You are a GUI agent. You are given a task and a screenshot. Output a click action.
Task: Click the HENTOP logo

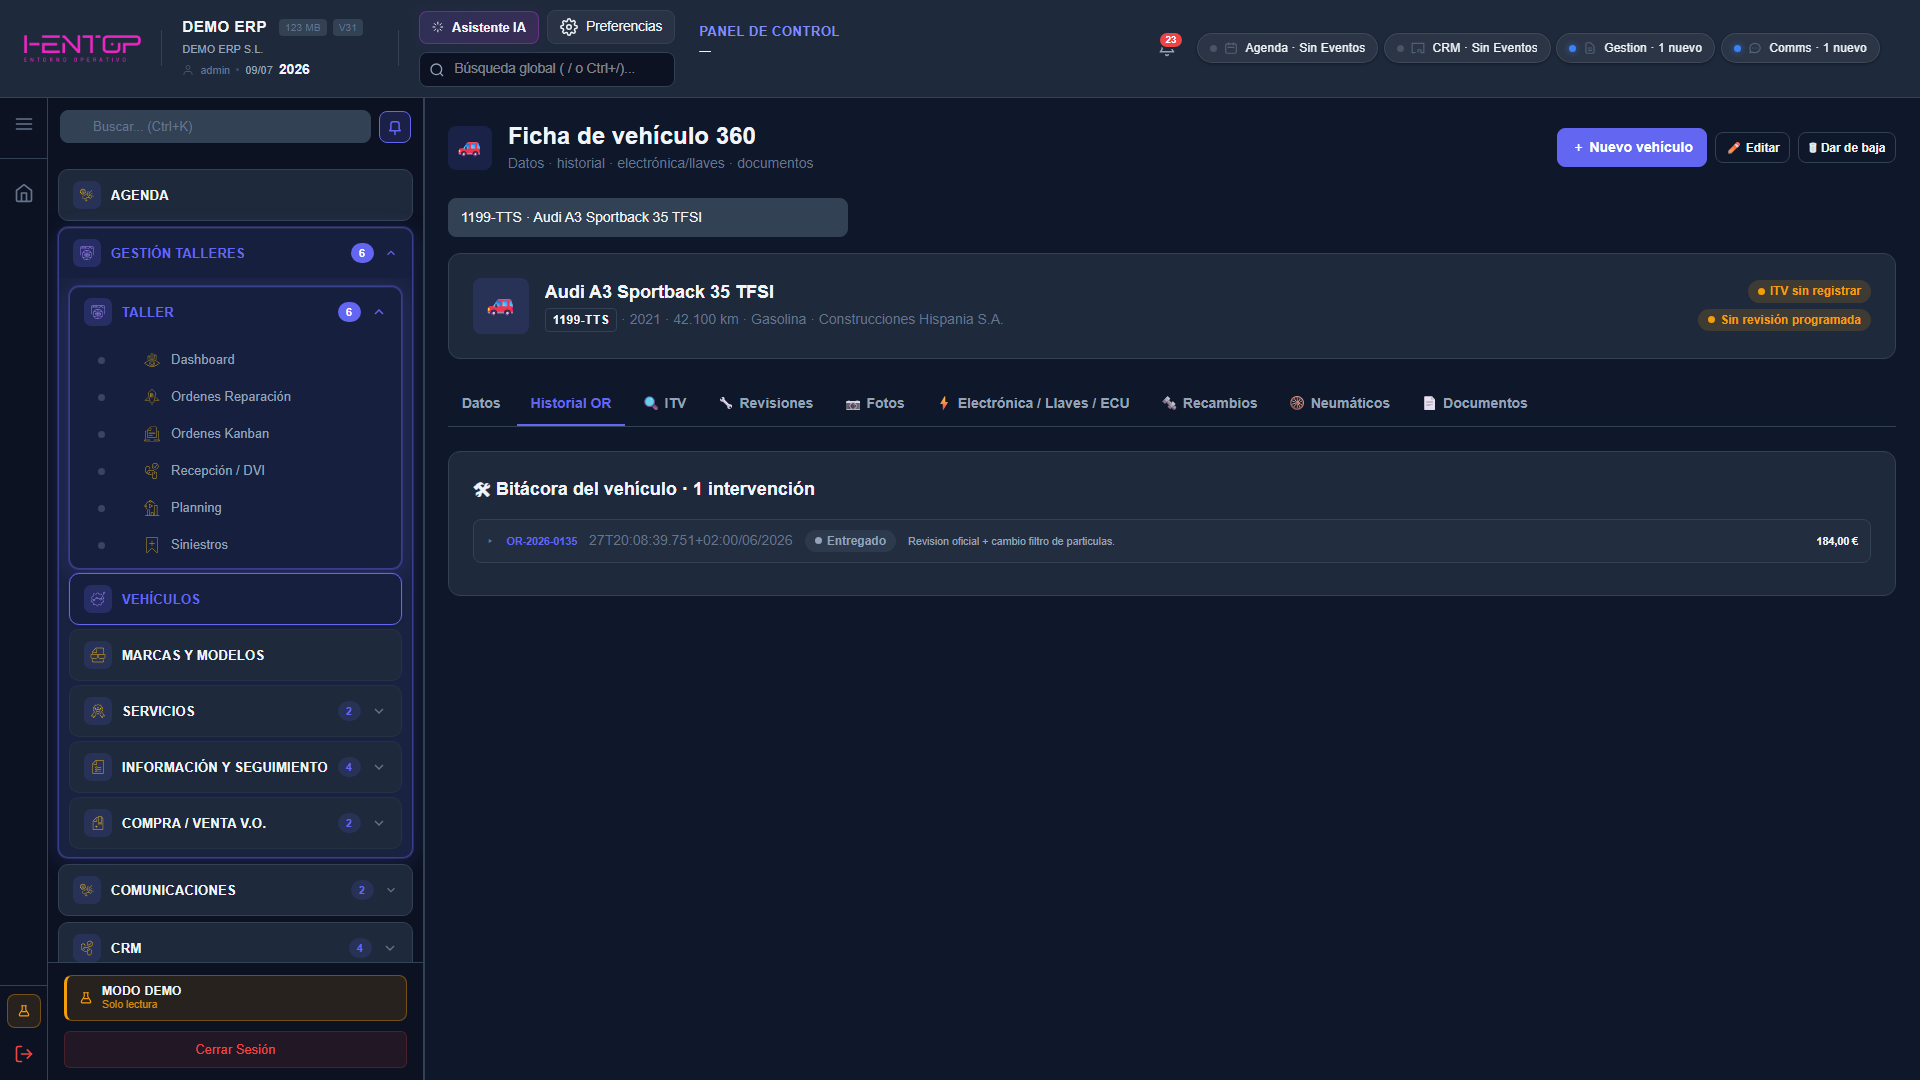(x=82, y=47)
